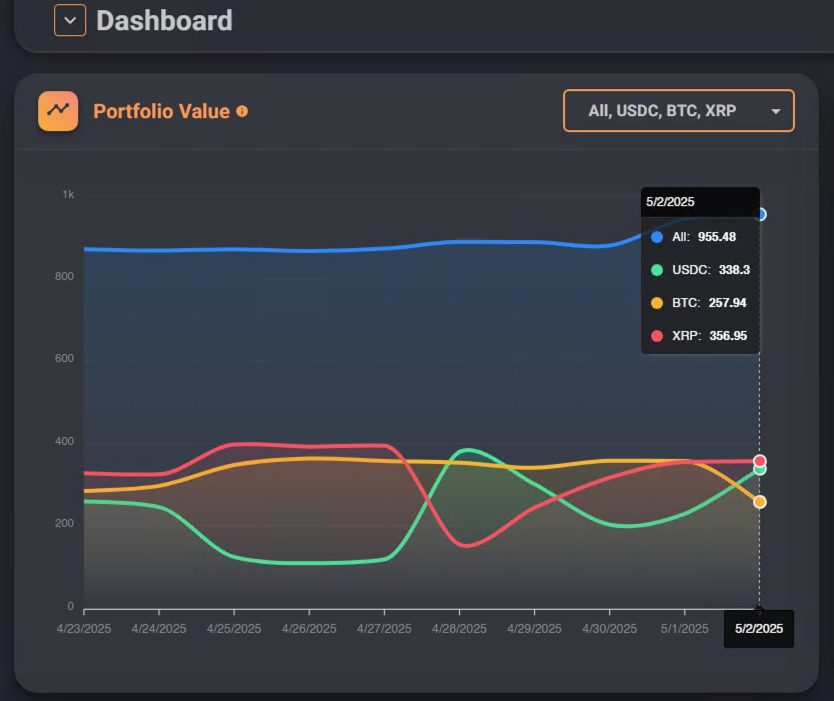Click the 4/26/2025 x-axis label
834x701 pixels.
point(309,629)
